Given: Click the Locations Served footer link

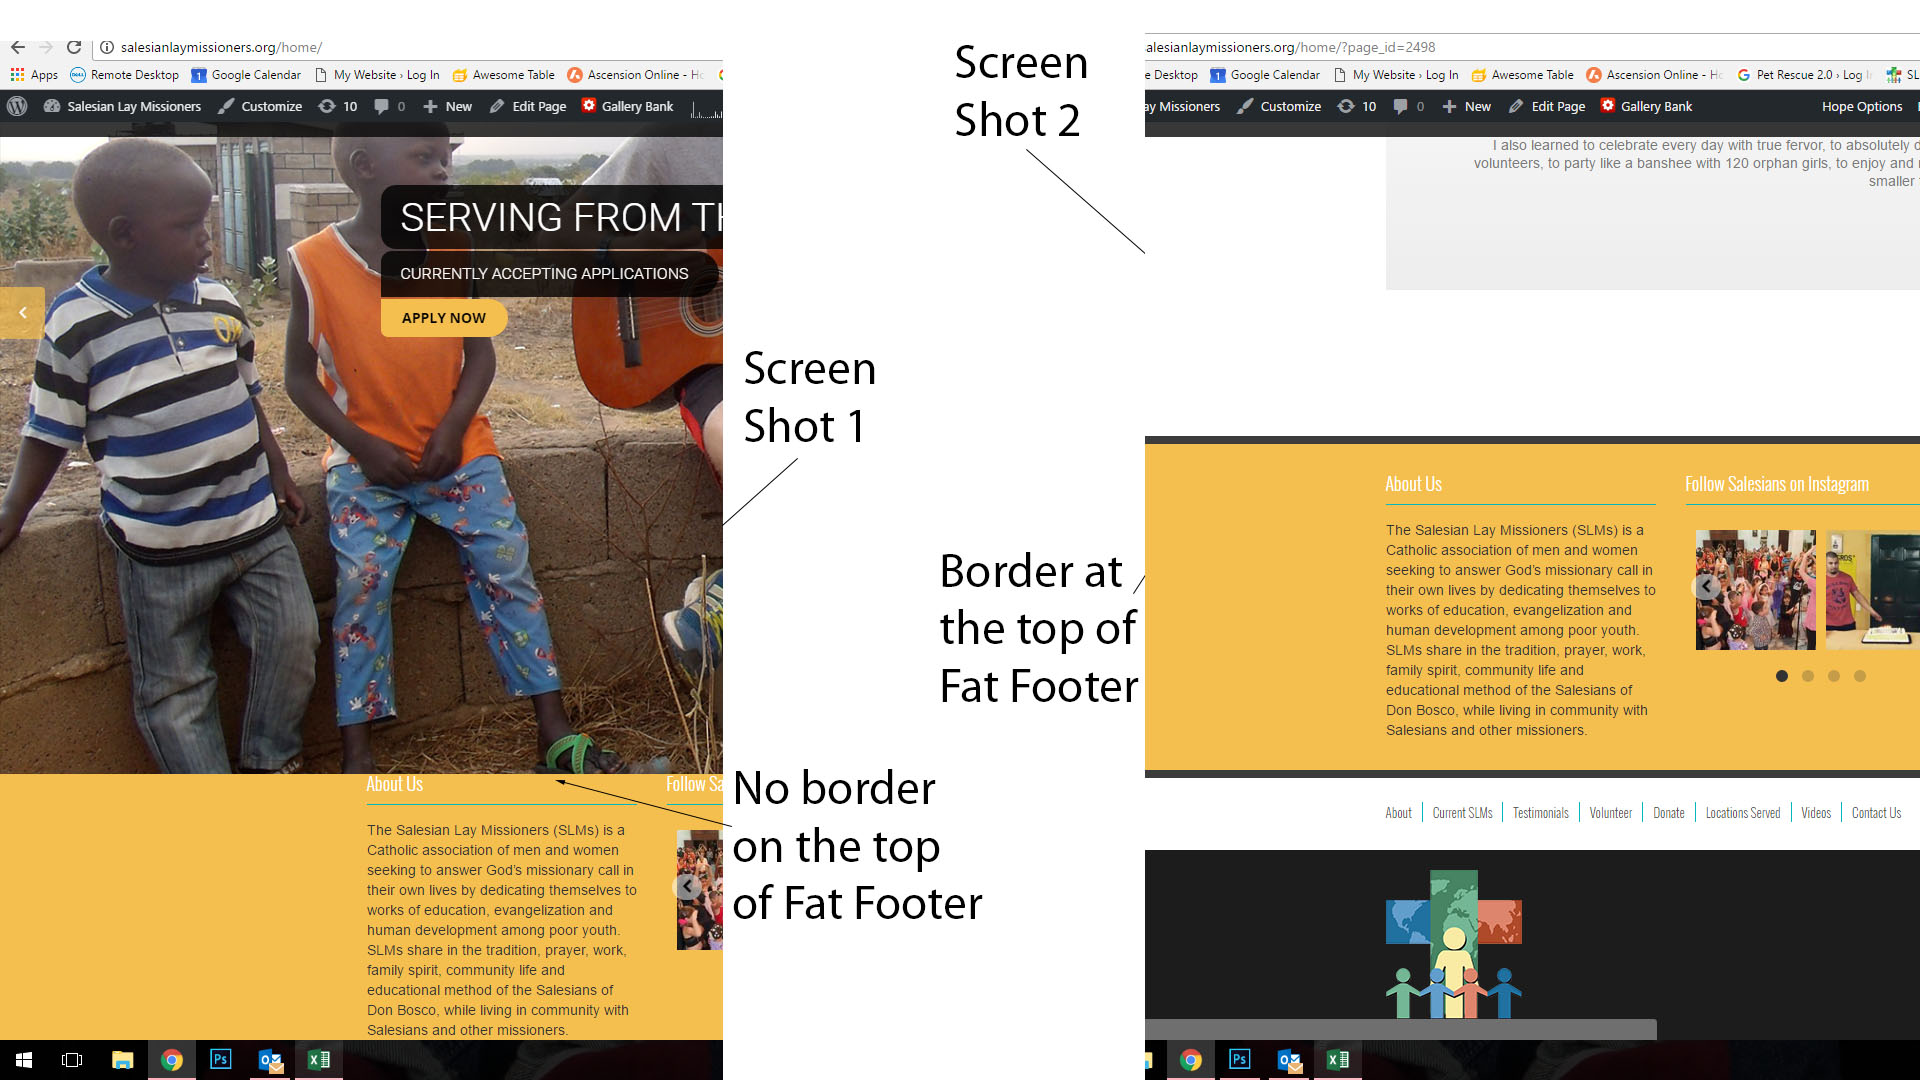Looking at the screenshot, I should [x=1743, y=813].
